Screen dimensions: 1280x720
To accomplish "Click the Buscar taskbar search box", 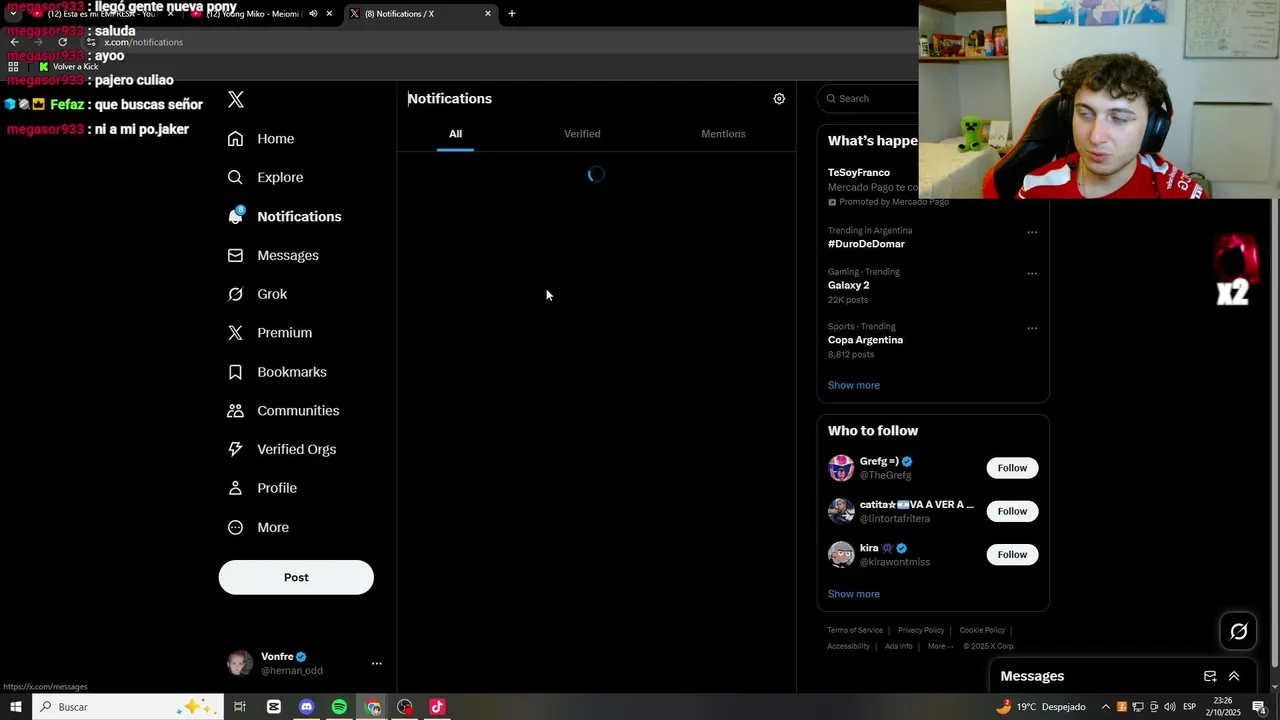I will click(126, 707).
